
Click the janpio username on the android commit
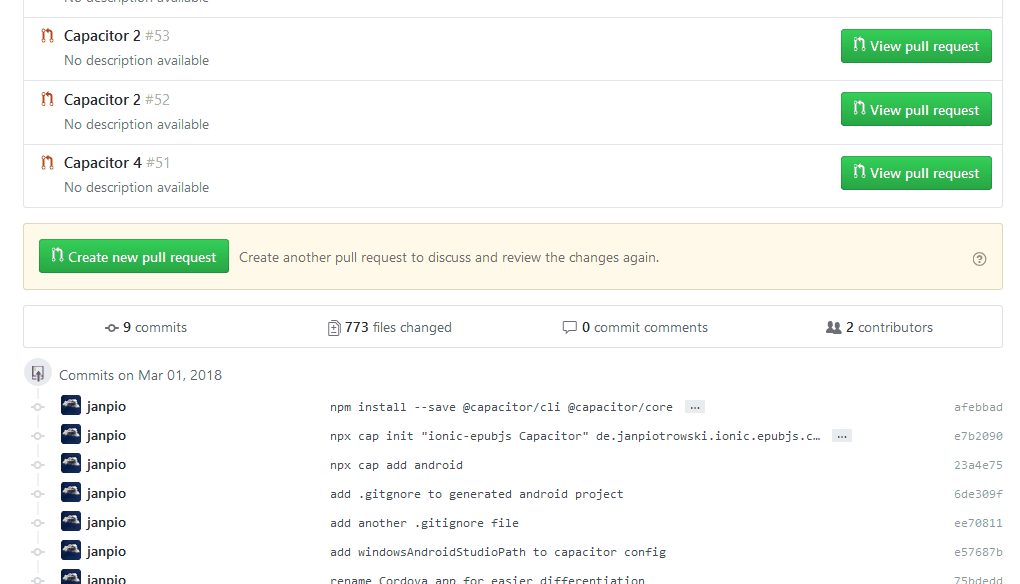point(107,464)
